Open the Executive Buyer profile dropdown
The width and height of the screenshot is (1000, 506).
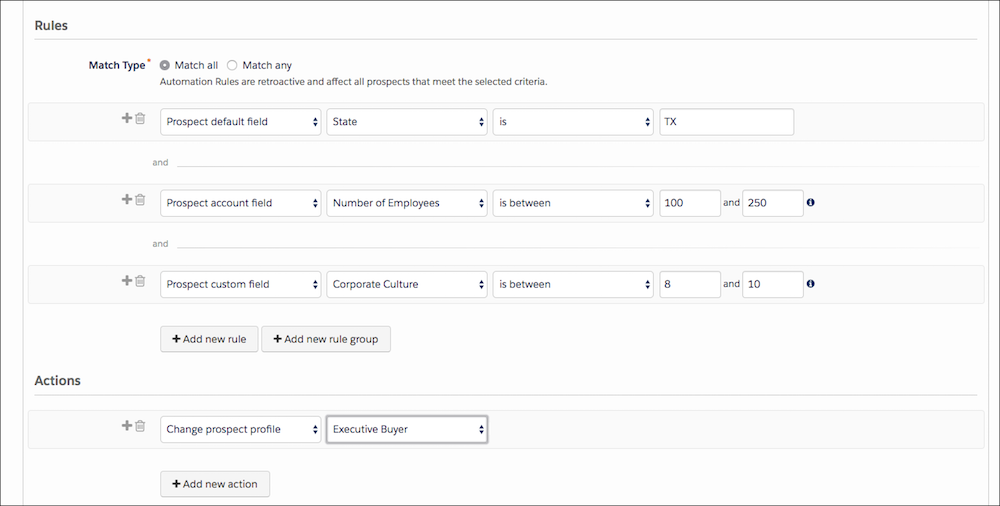pyautogui.click(x=407, y=429)
